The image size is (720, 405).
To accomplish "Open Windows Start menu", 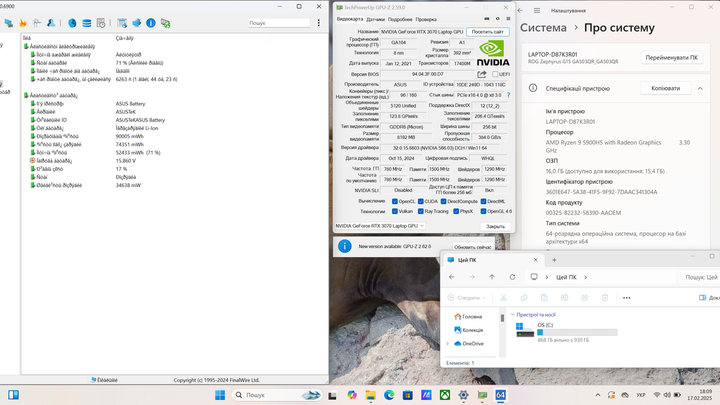I will pyautogui.click(x=220, y=394).
